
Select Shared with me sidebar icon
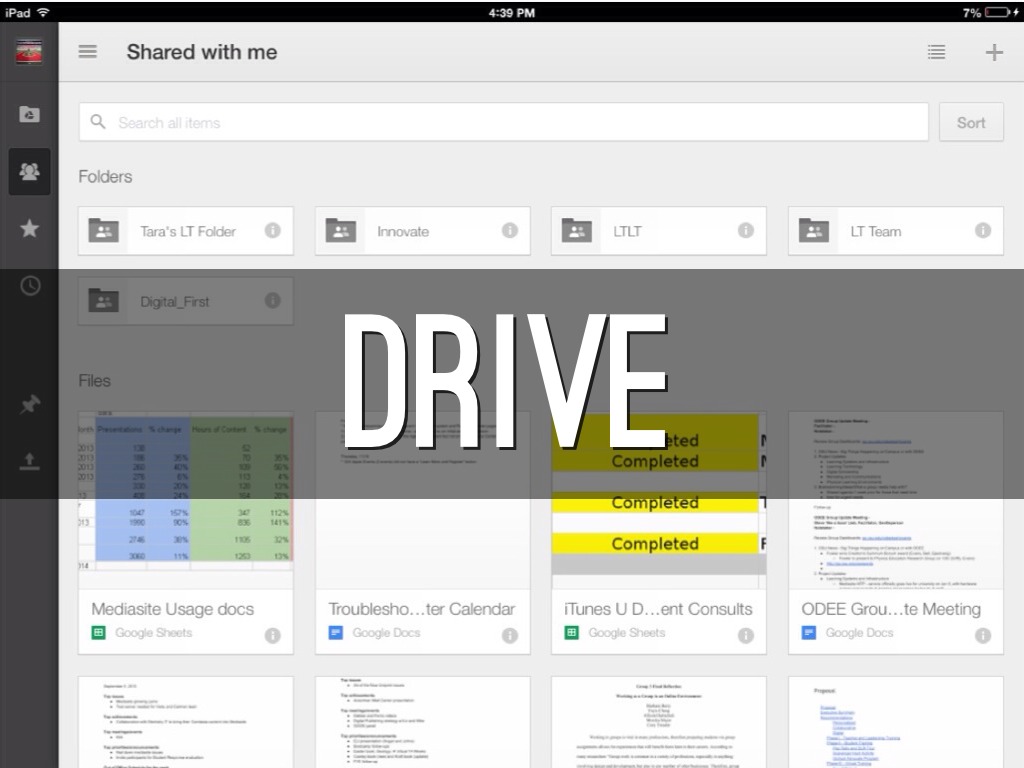point(30,171)
